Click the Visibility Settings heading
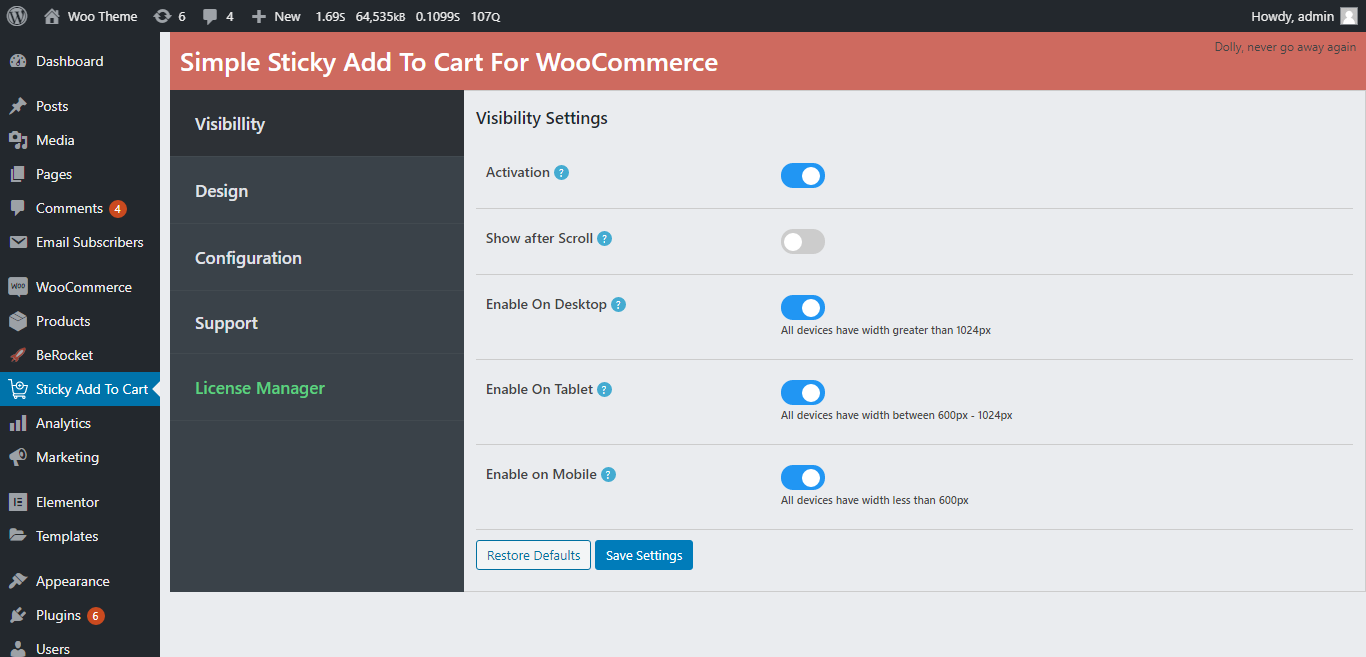 point(542,118)
